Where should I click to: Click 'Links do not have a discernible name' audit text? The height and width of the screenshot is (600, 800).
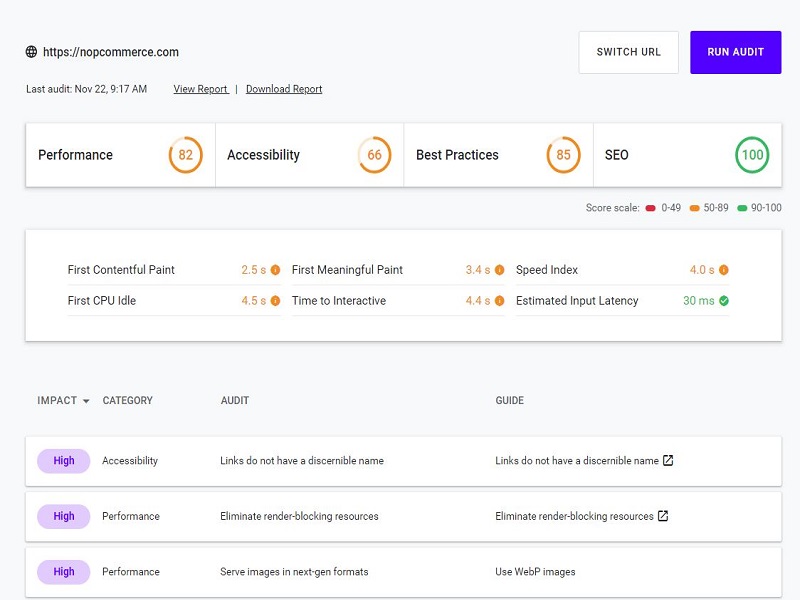point(302,460)
